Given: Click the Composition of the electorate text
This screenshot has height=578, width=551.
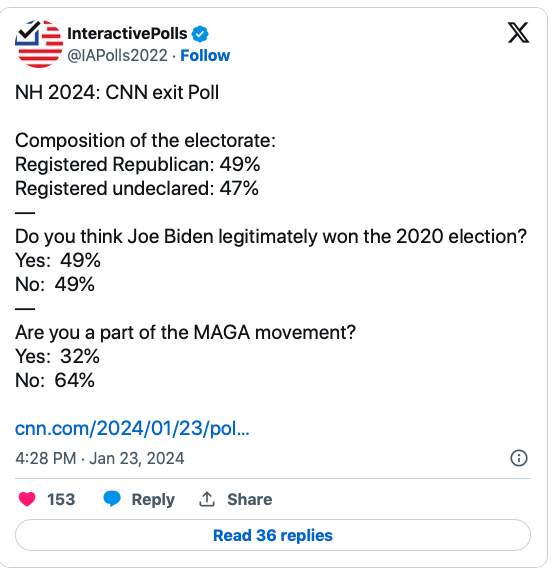Looking at the screenshot, I should (x=145, y=140).
